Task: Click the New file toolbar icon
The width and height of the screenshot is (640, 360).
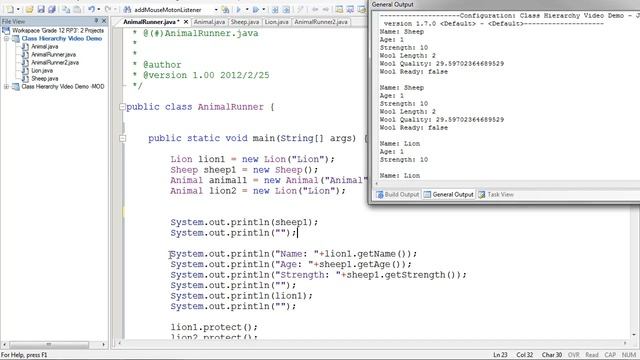Action: pos(10,9)
